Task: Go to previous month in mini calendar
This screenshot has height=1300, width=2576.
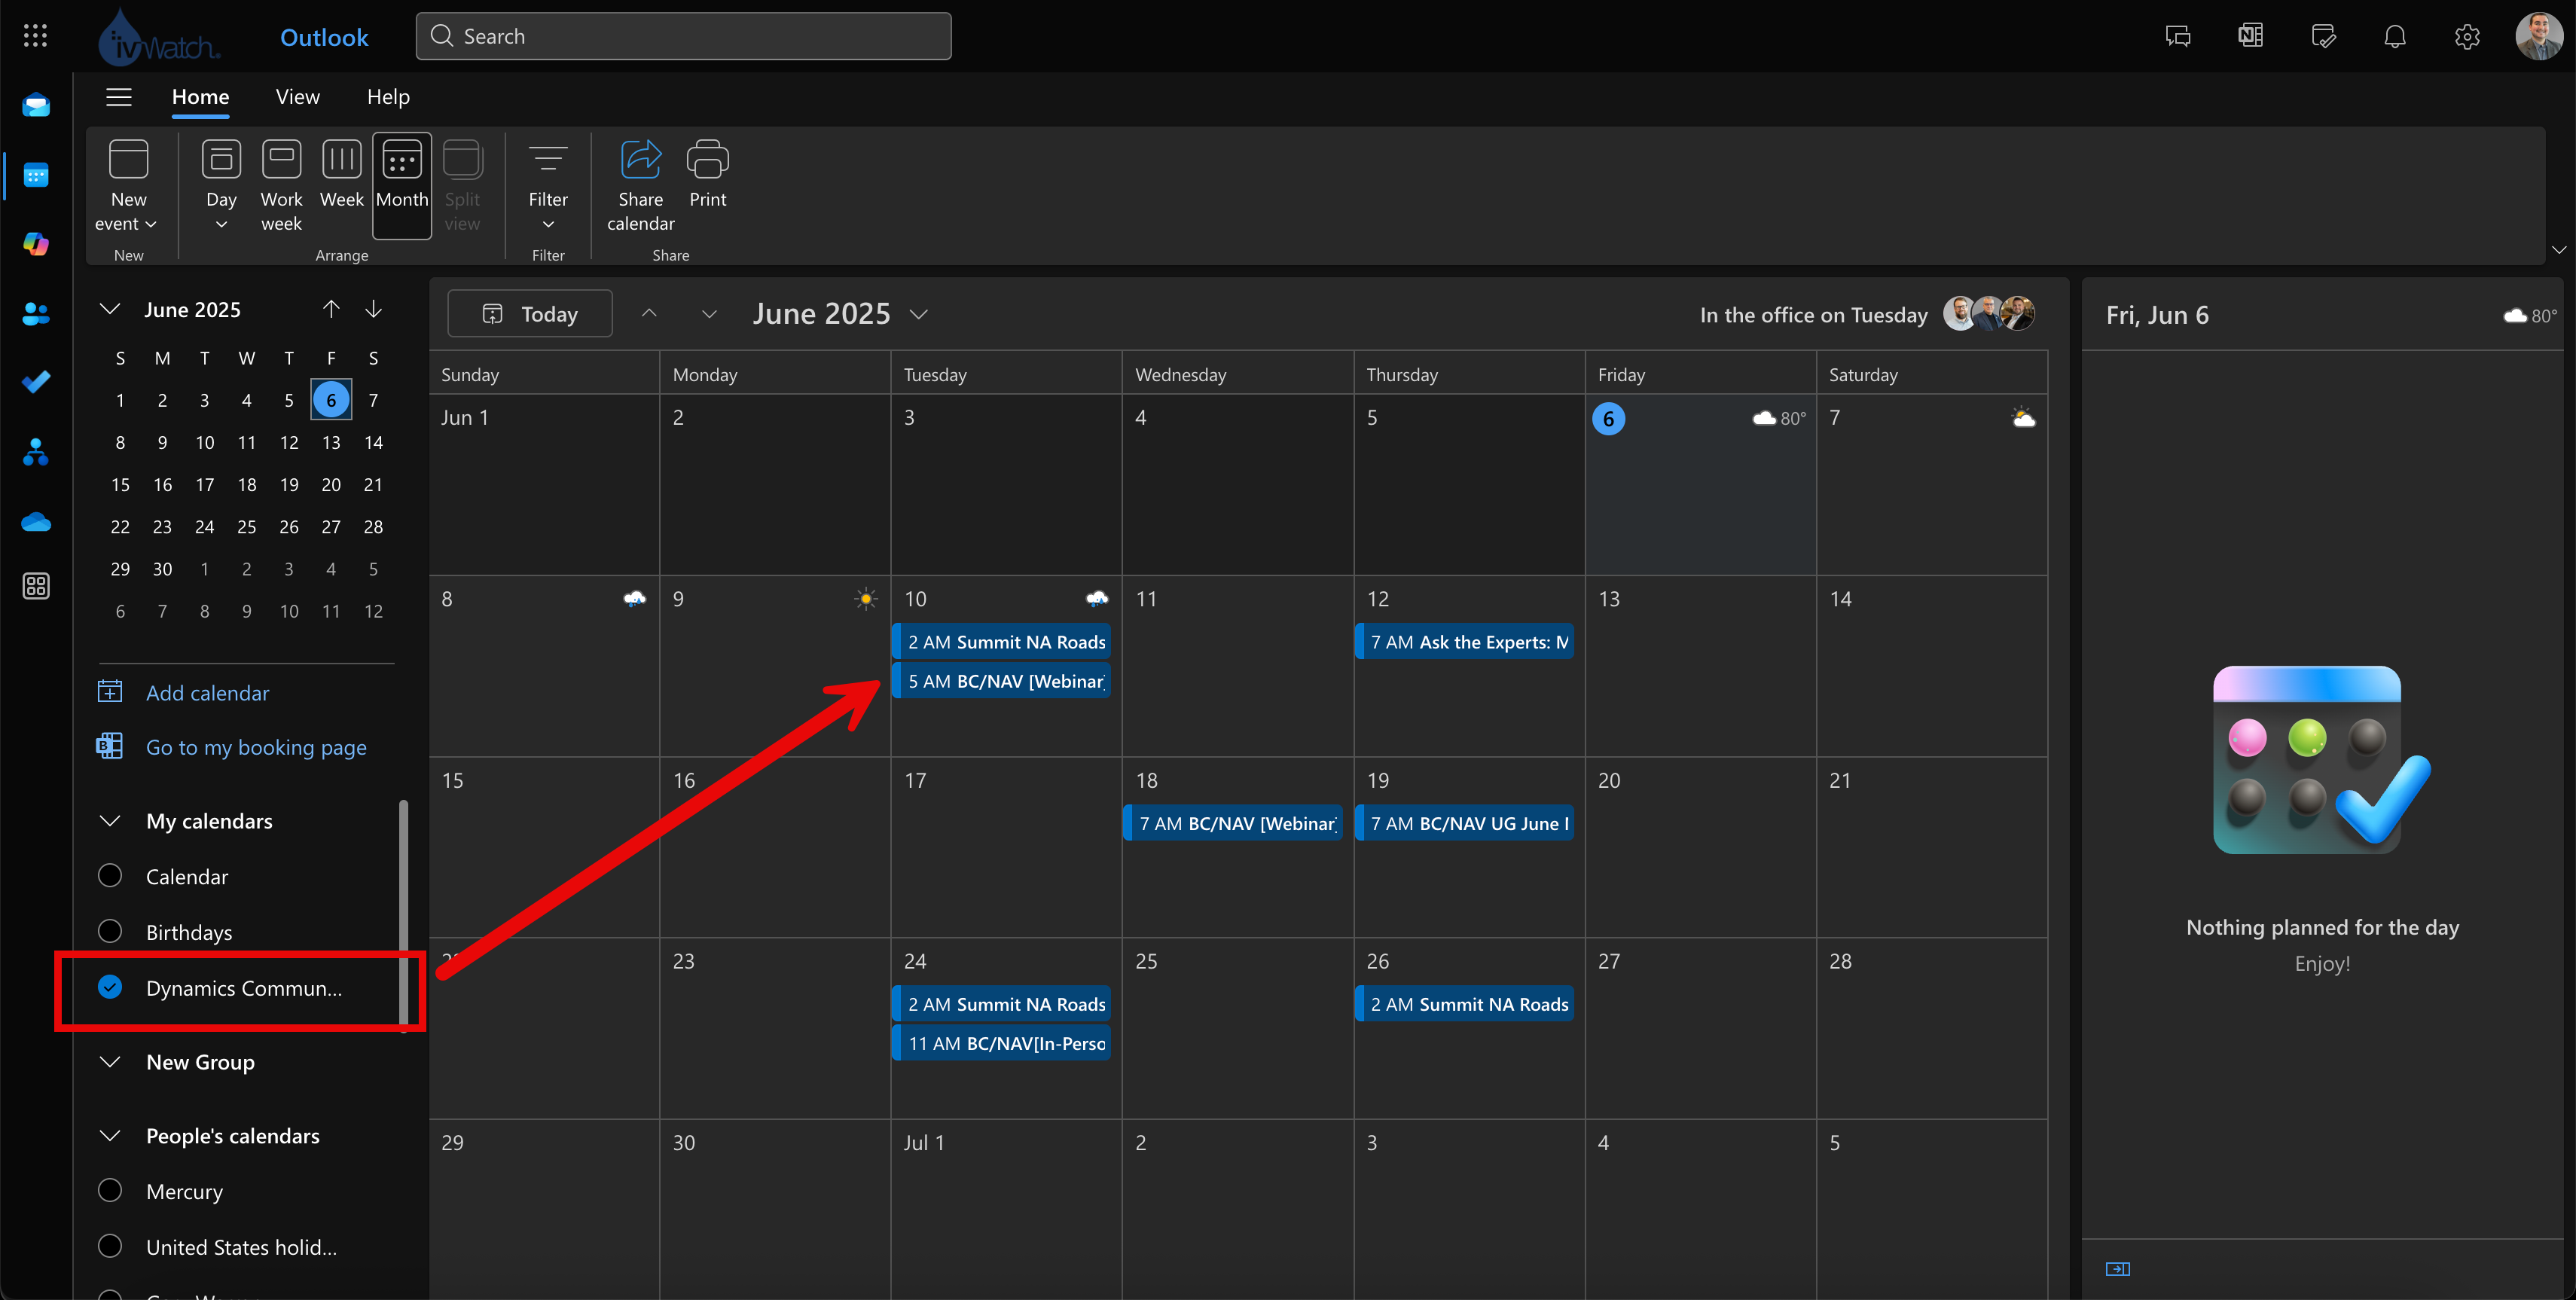Action: 331,309
